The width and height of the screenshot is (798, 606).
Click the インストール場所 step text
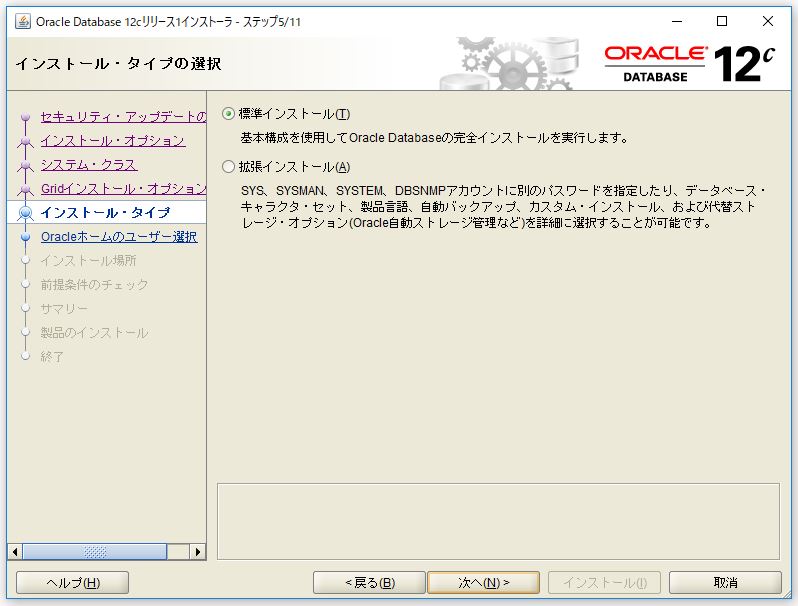point(89,261)
